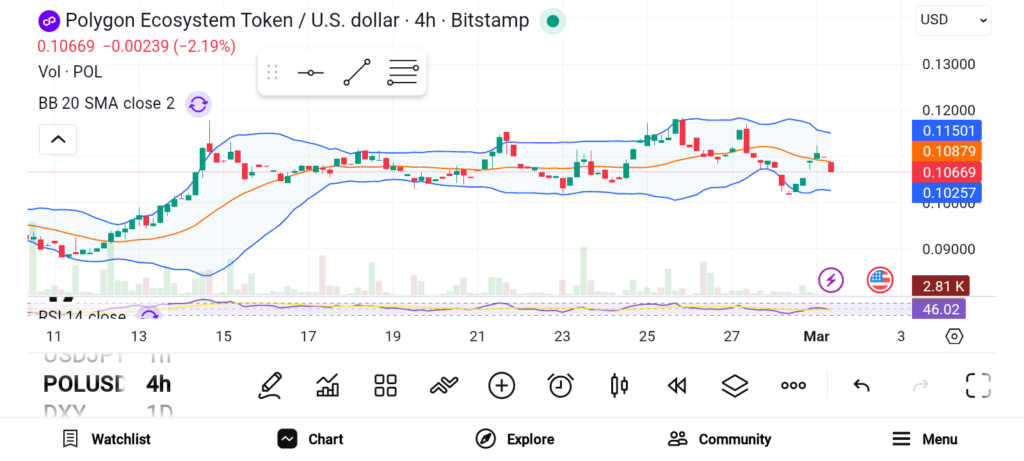Toggle the market open status indicator
1024x461 pixels.
(552, 21)
